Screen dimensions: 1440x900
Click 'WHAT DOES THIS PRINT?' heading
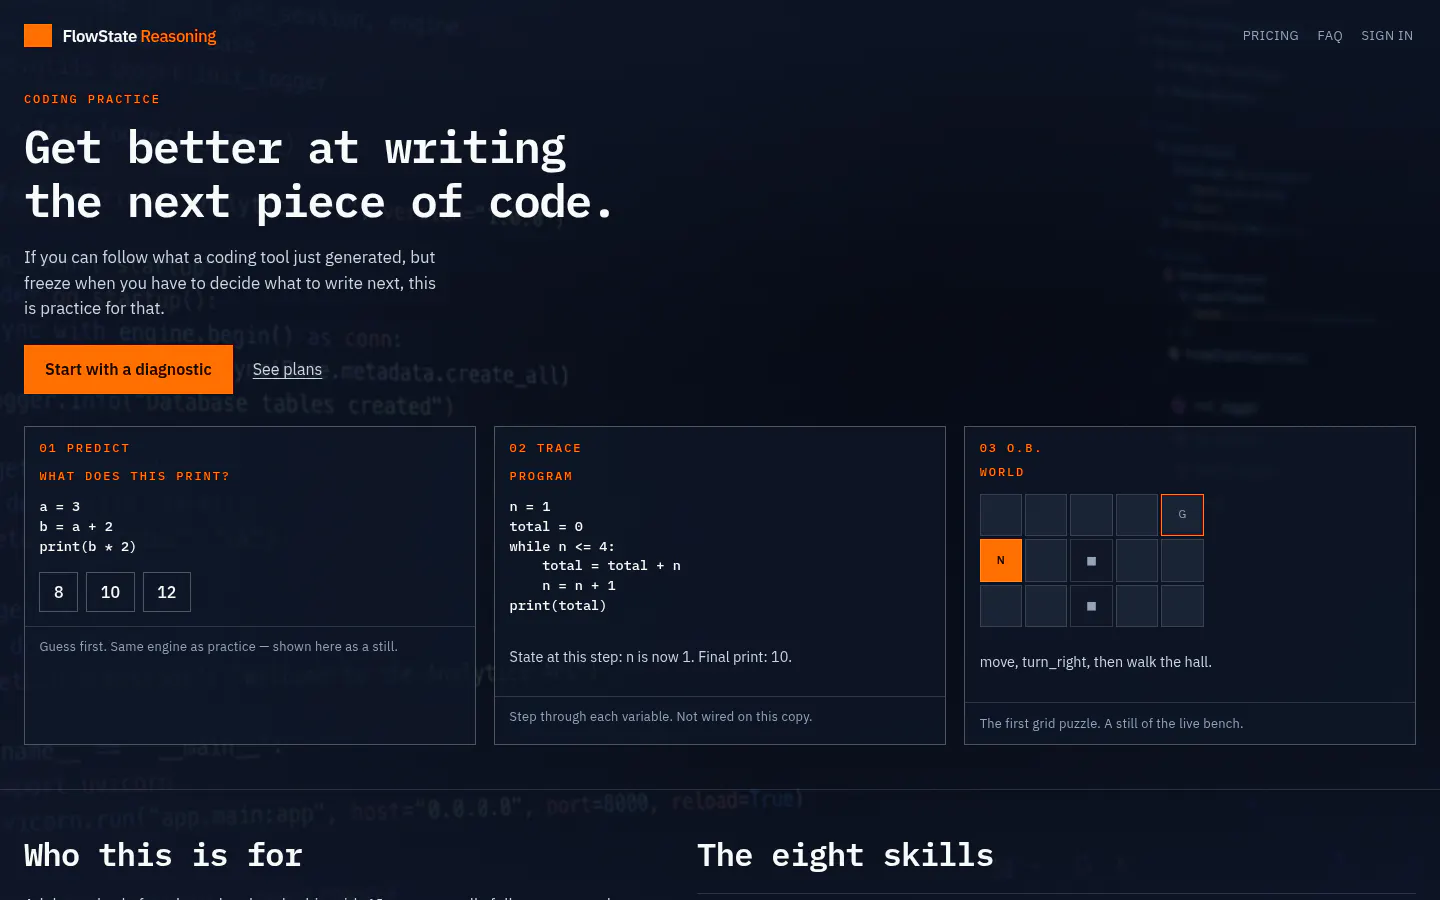134,476
